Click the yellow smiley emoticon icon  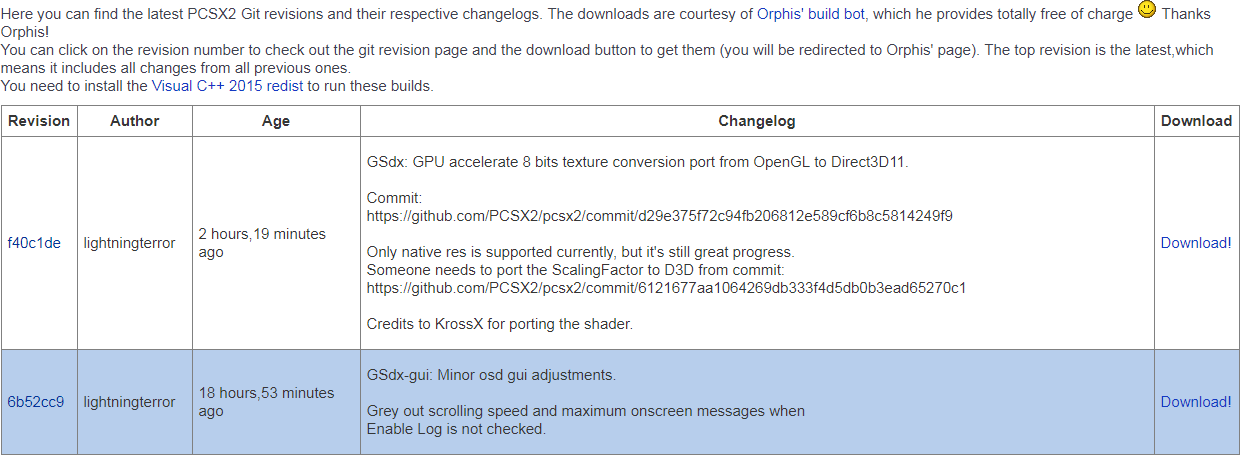click(x=1148, y=10)
